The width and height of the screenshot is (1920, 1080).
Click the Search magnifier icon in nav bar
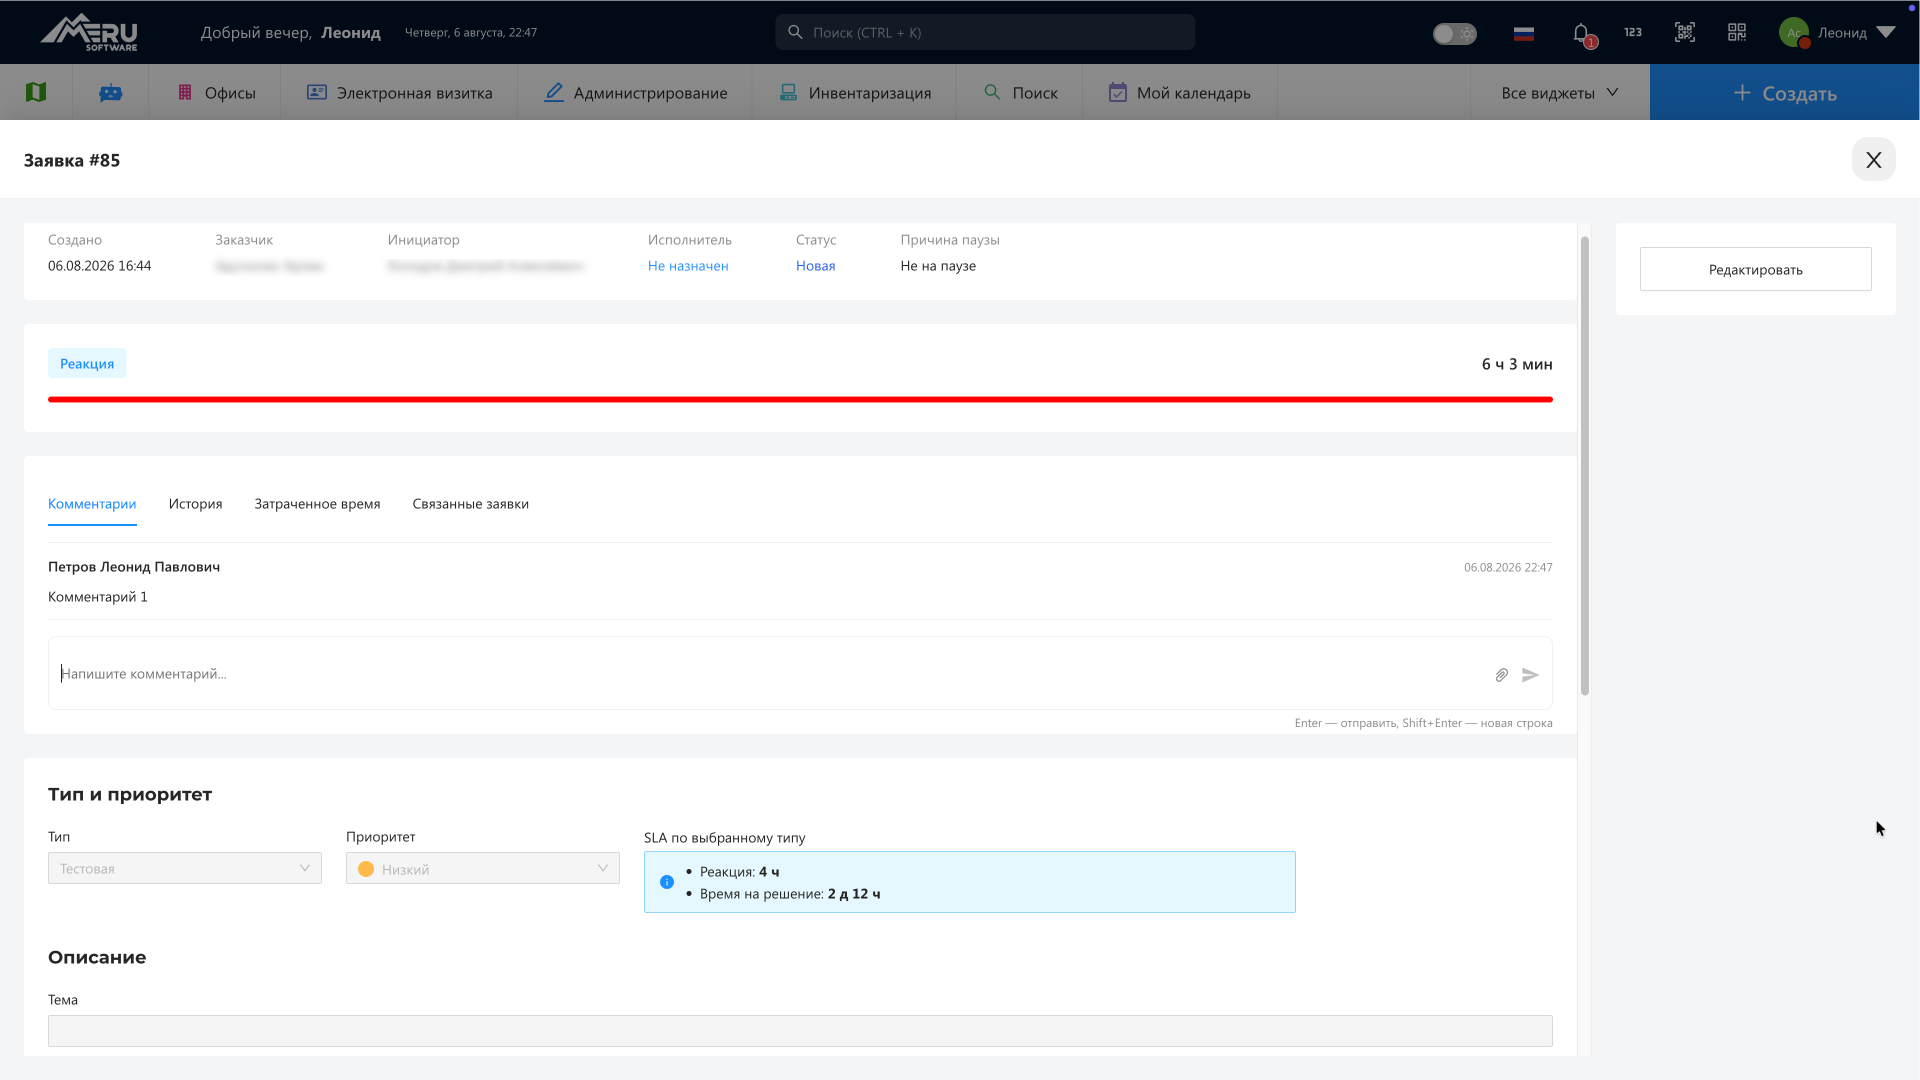click(992, 92)
